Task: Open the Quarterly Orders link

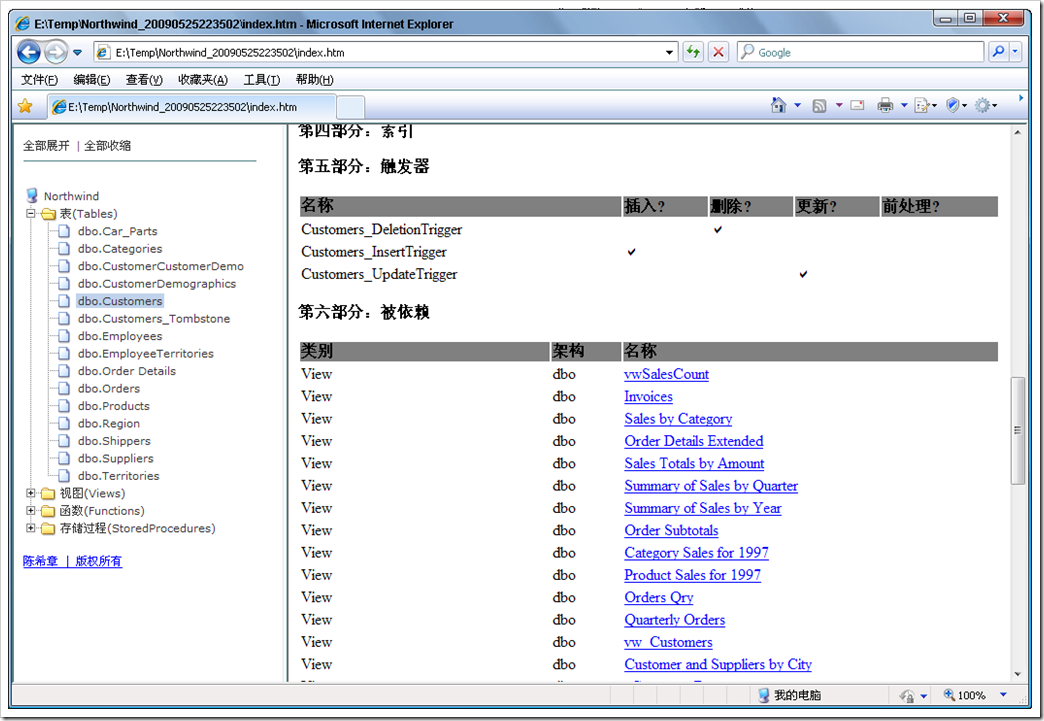Action: pos(674,620)
